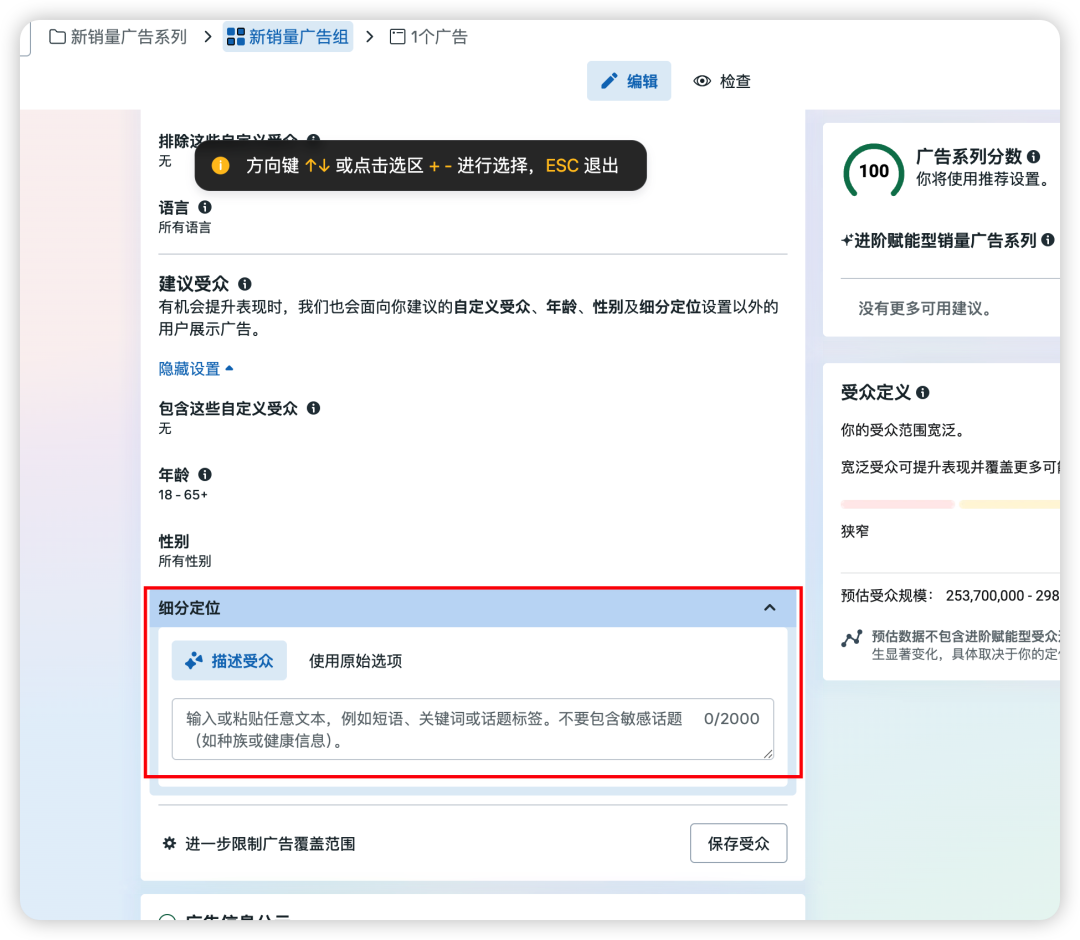The width and height of the screenshot is (1080, 940).
Task: Click the warning icon in the keyboard hint tooltip
Action: [x=220, y=166]
